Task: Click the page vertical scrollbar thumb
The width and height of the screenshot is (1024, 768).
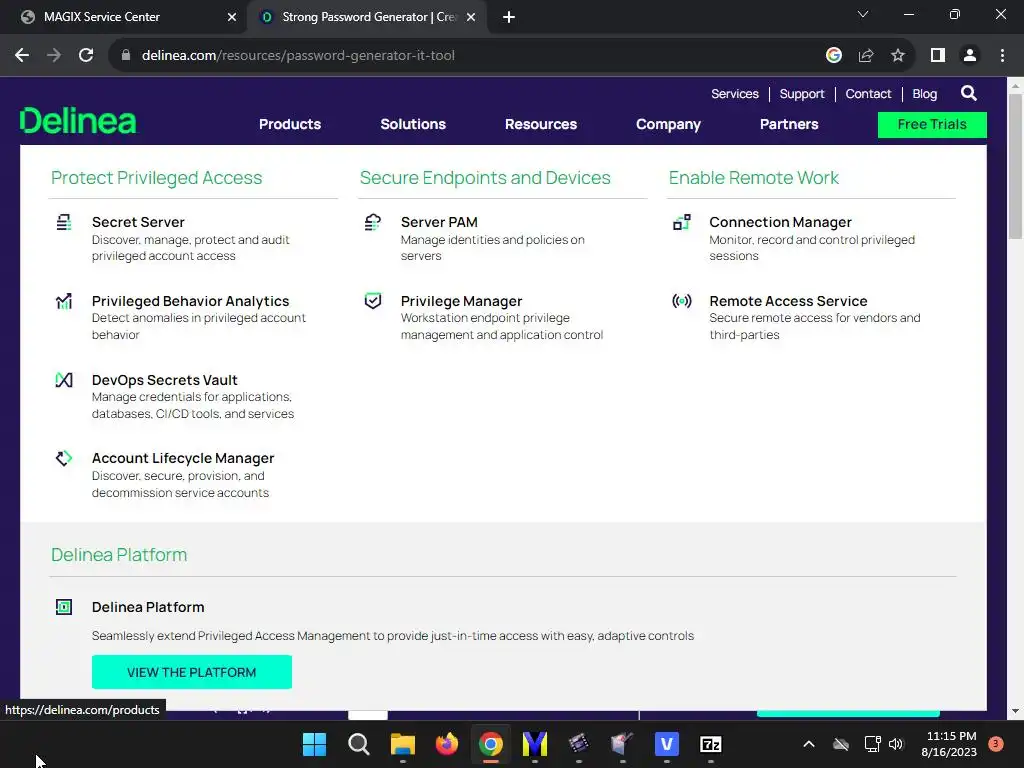Action: [1016, 167]
